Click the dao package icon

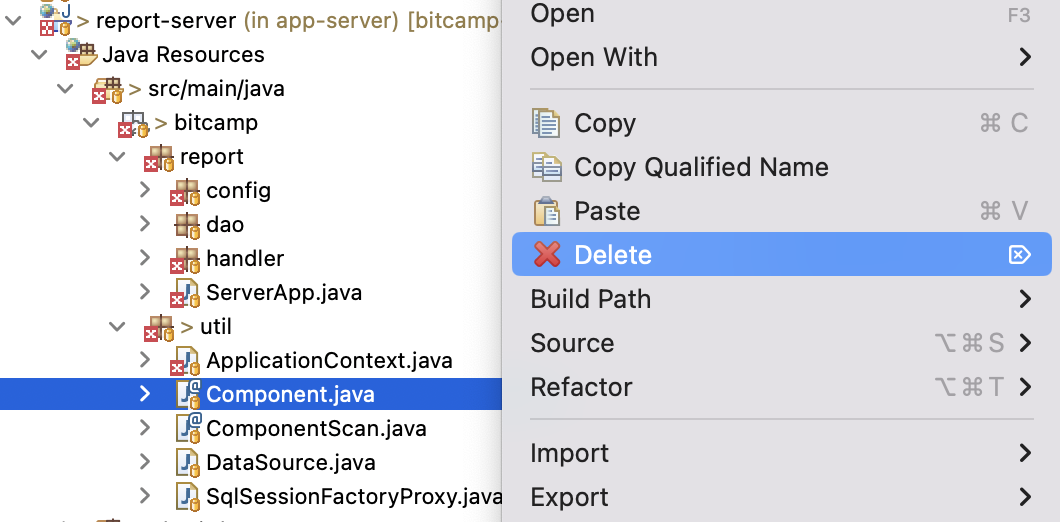[x=187, y=224]
